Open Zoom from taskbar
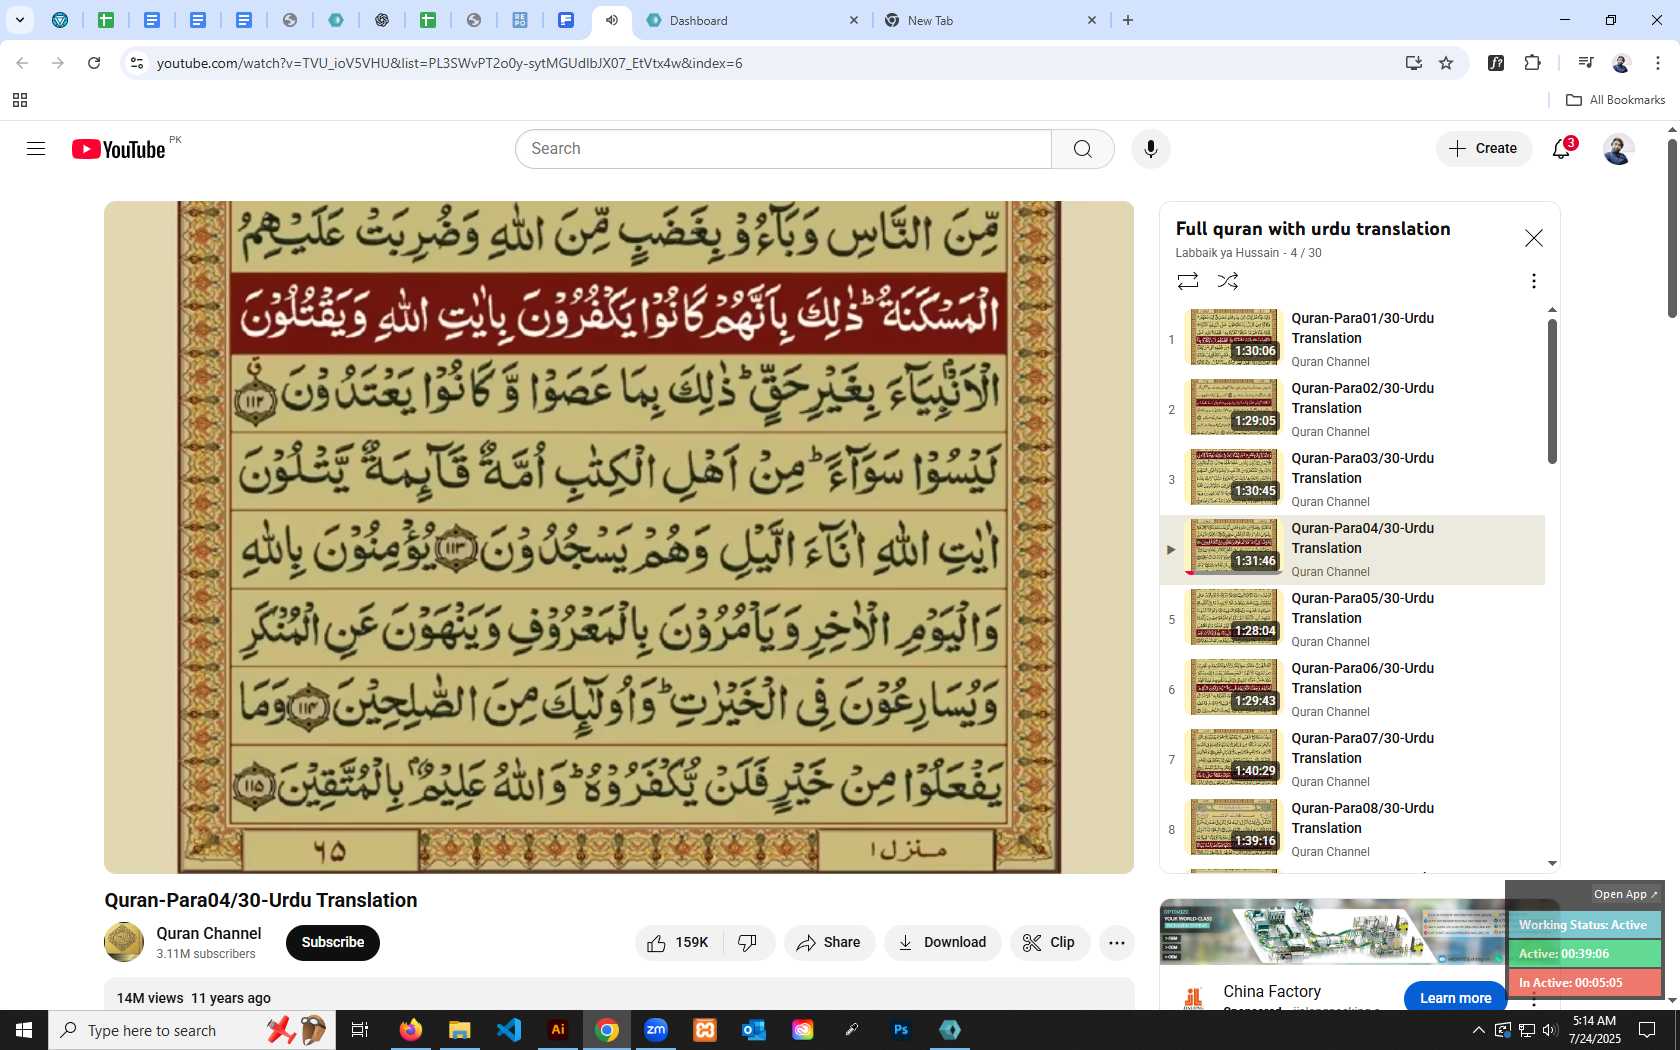This screenshot has width=1680, height=1050. [656, 1030]
